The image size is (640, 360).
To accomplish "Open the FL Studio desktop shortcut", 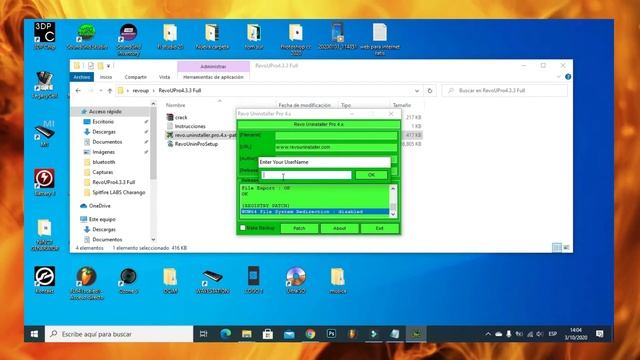I will [87, 284].
